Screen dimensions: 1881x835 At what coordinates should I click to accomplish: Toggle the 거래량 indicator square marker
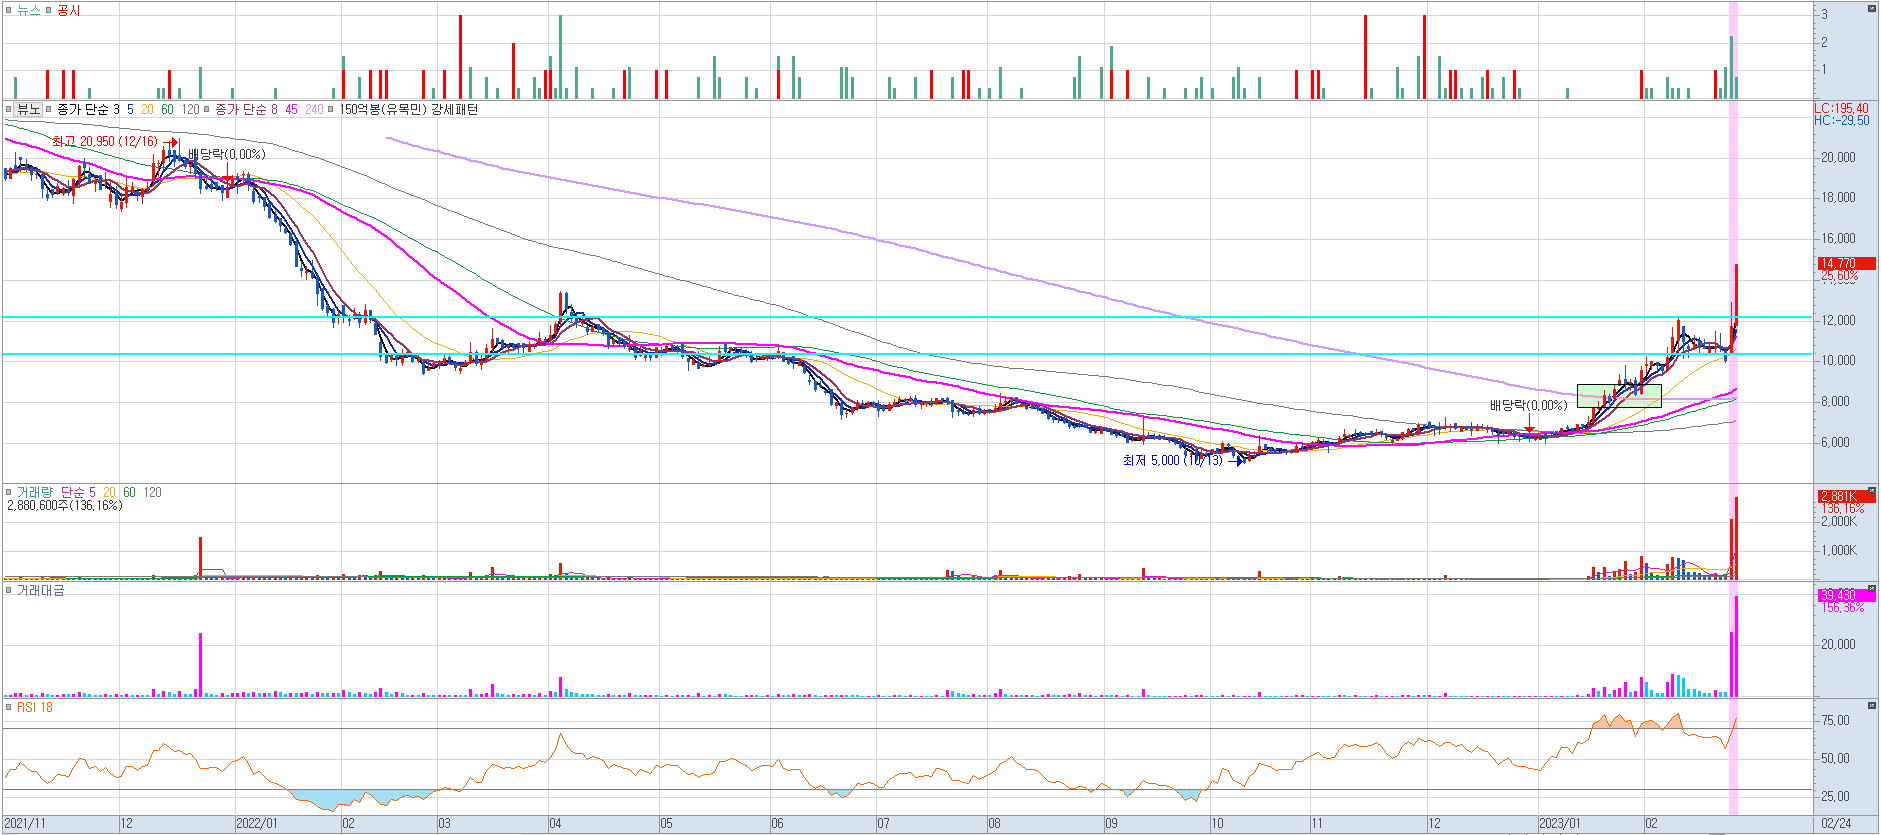[9, 492]
